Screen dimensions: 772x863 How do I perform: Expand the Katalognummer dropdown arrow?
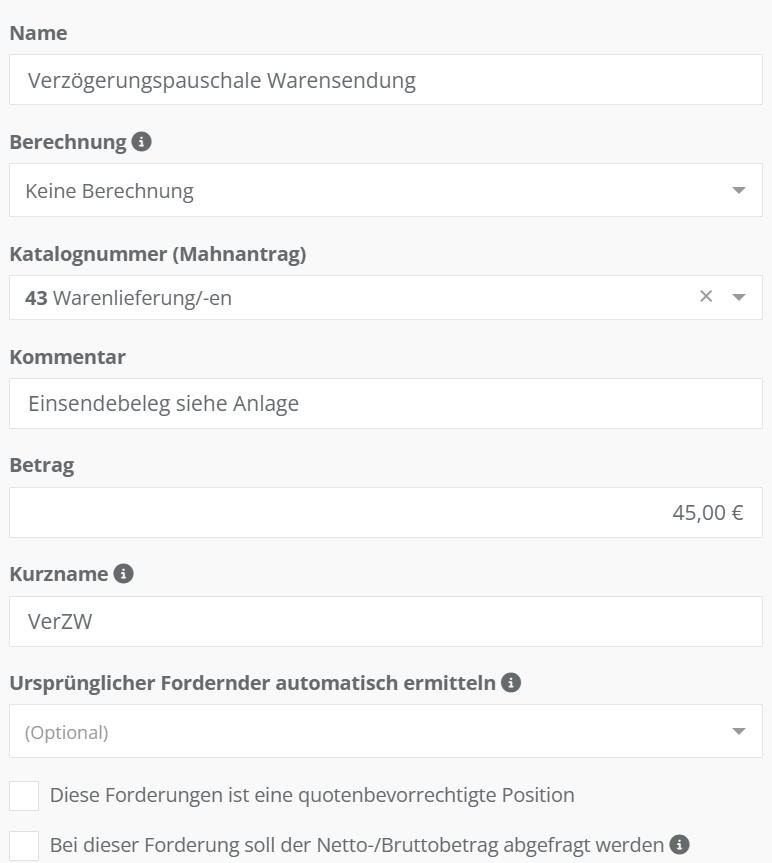click(739, 297)
